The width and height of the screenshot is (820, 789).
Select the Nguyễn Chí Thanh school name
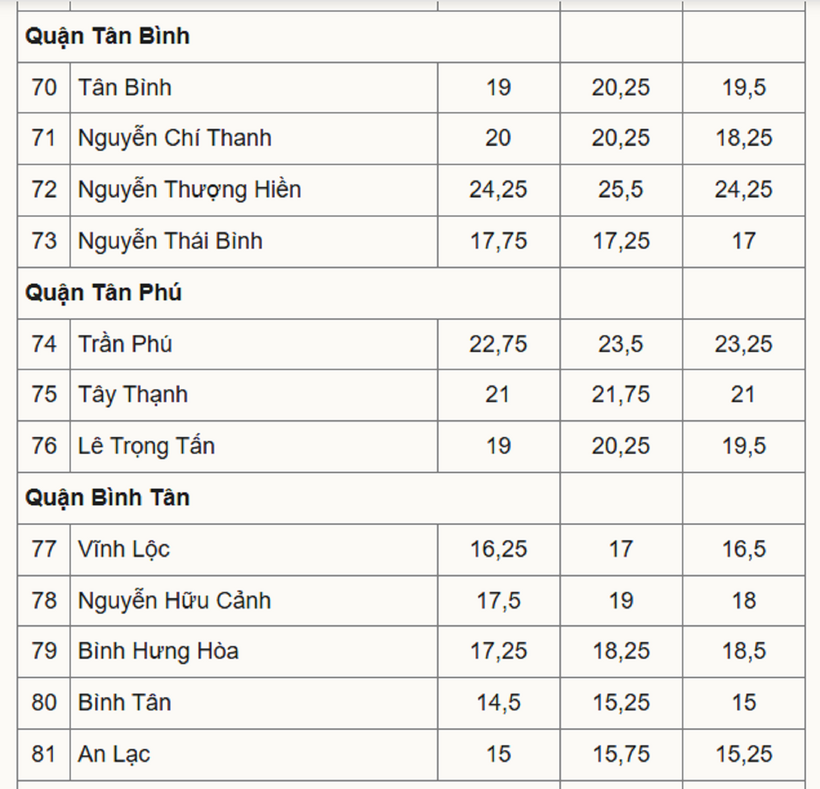(174, 138)
